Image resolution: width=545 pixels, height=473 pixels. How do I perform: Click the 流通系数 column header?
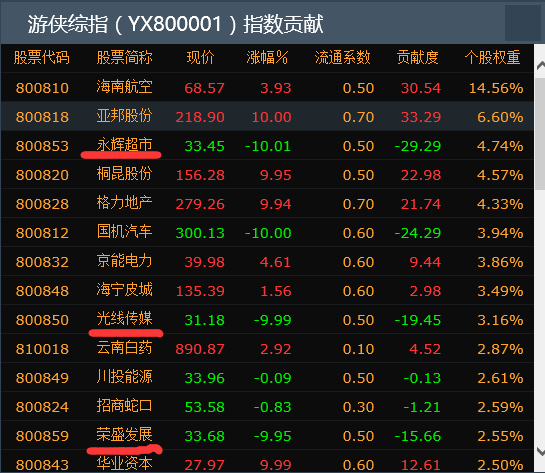(342, 58)
